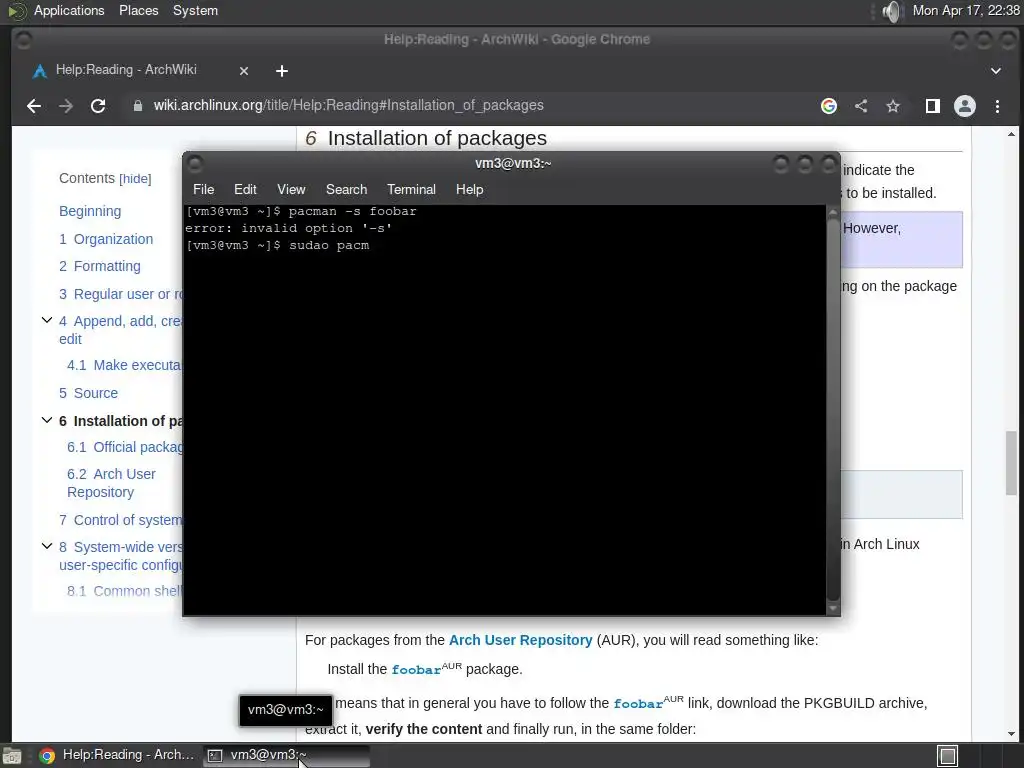
Task: Open the terminal Edit menu
Action: tap(245, 189)
